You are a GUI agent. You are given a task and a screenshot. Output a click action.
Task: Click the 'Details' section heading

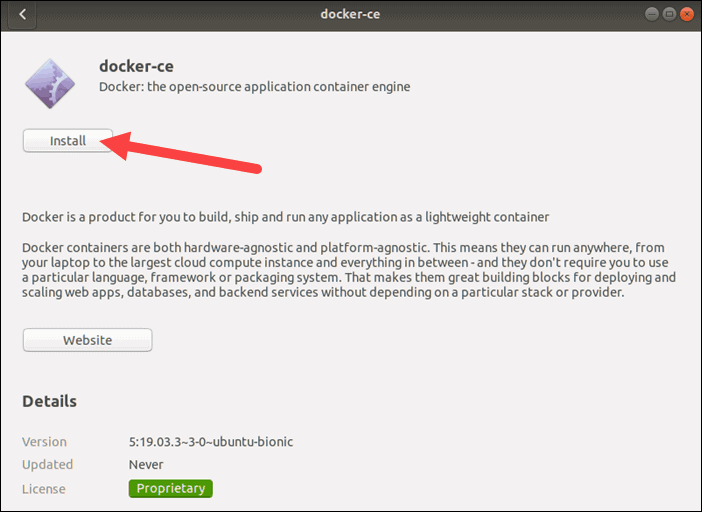point(49,401)
